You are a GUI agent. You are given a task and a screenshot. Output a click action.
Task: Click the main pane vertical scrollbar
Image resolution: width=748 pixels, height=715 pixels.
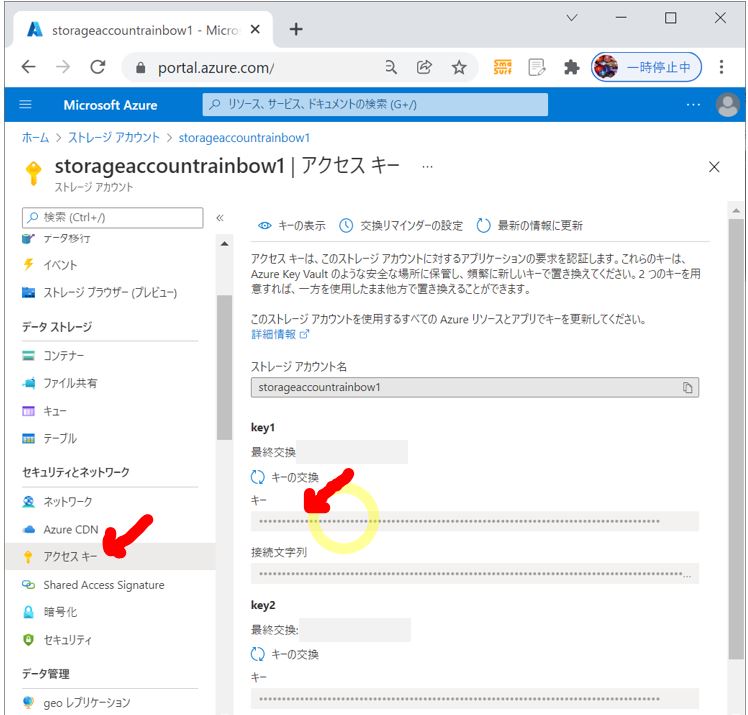tap(736, 440)
